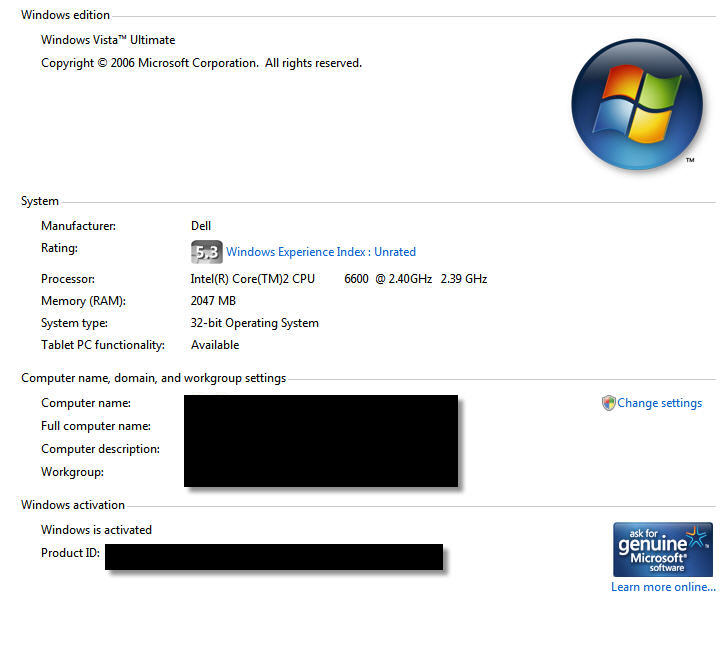Click the Dell manufacturer value
Image resolution: width=726 pixels, height=671 pixels.
pyautogui.click(x=201, y=226)
